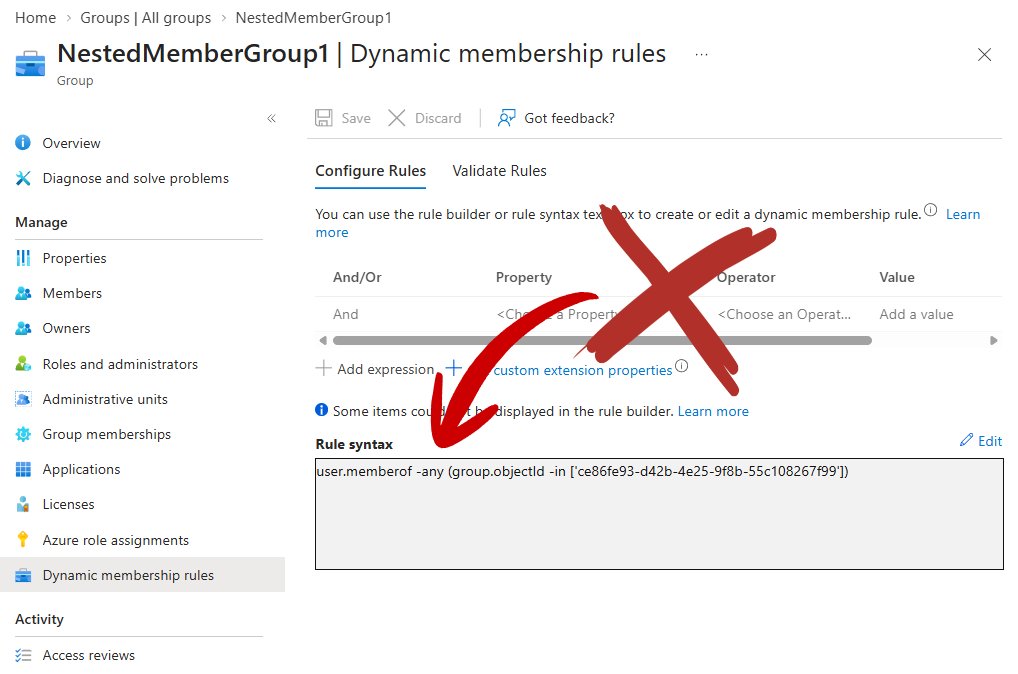Open Roles and administrators
This screenshot has width=1018, height=674.
click(120, 364)
